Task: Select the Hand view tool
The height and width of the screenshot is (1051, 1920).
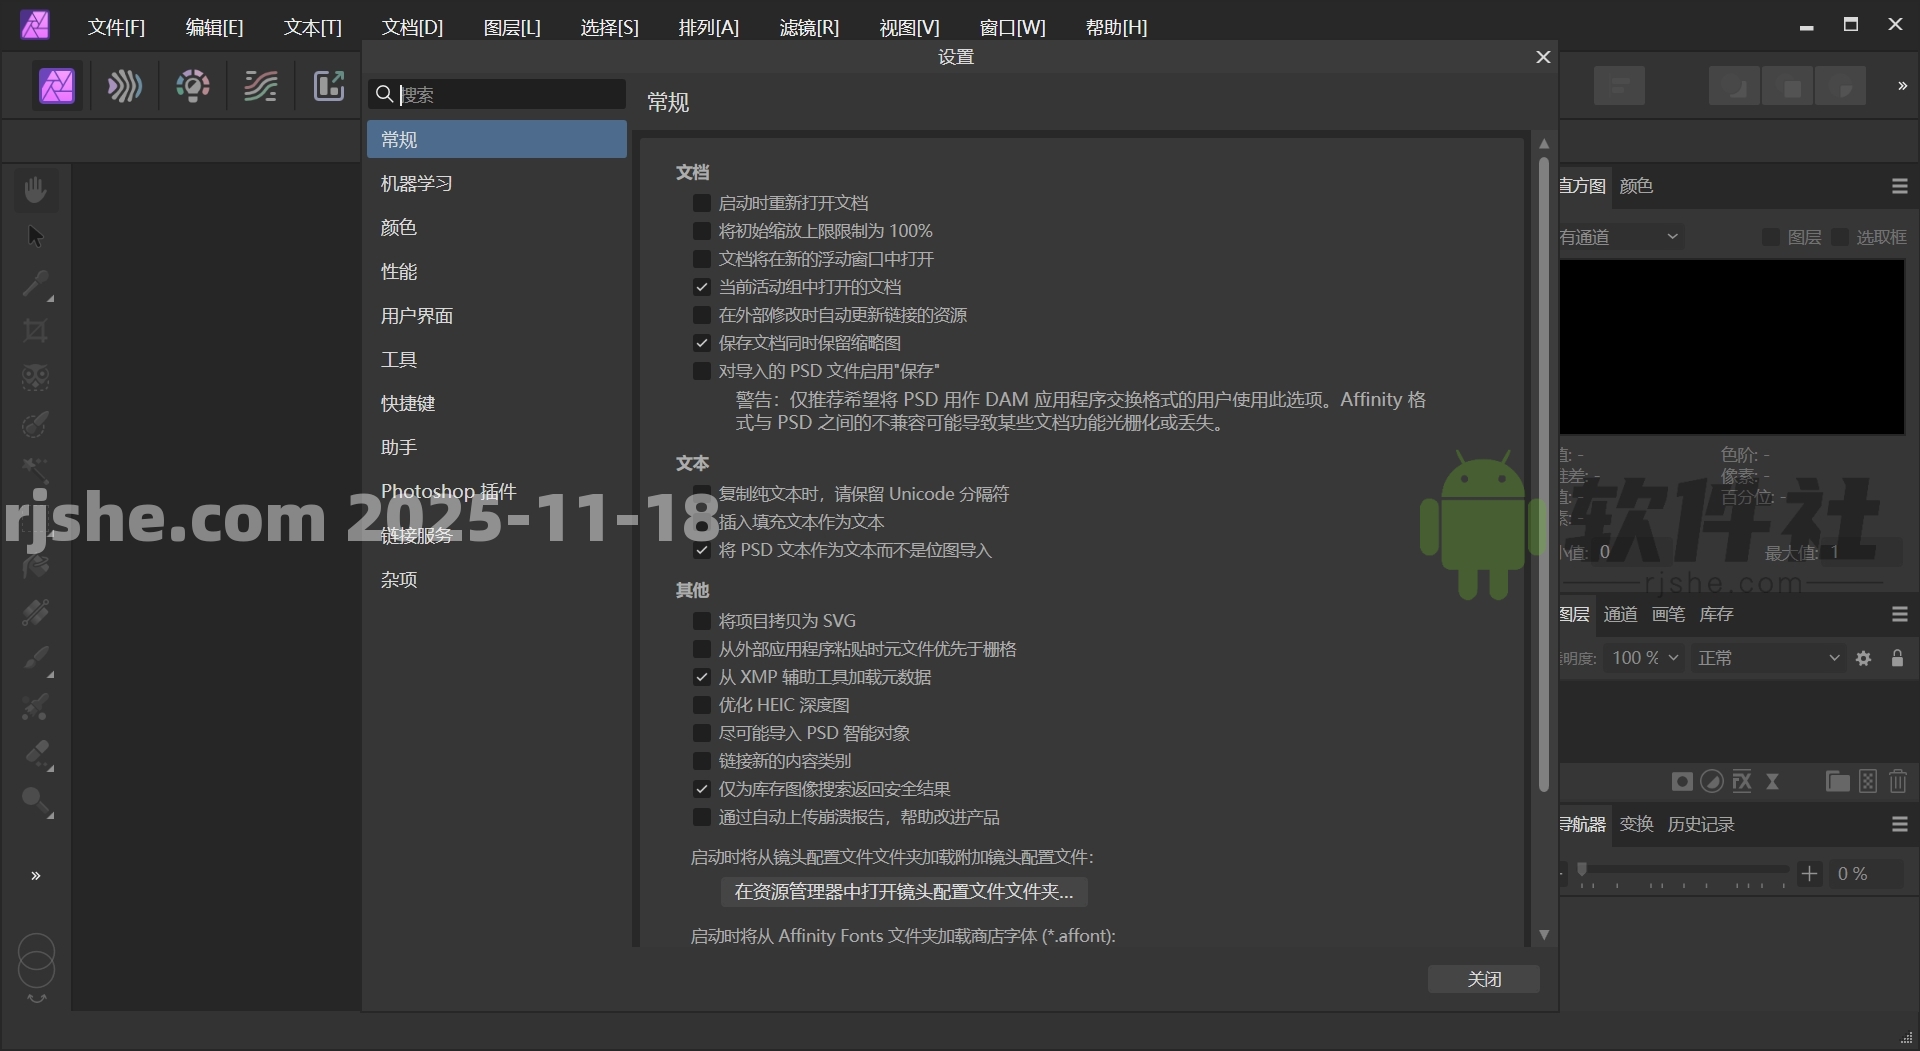Action: (36, 189)
